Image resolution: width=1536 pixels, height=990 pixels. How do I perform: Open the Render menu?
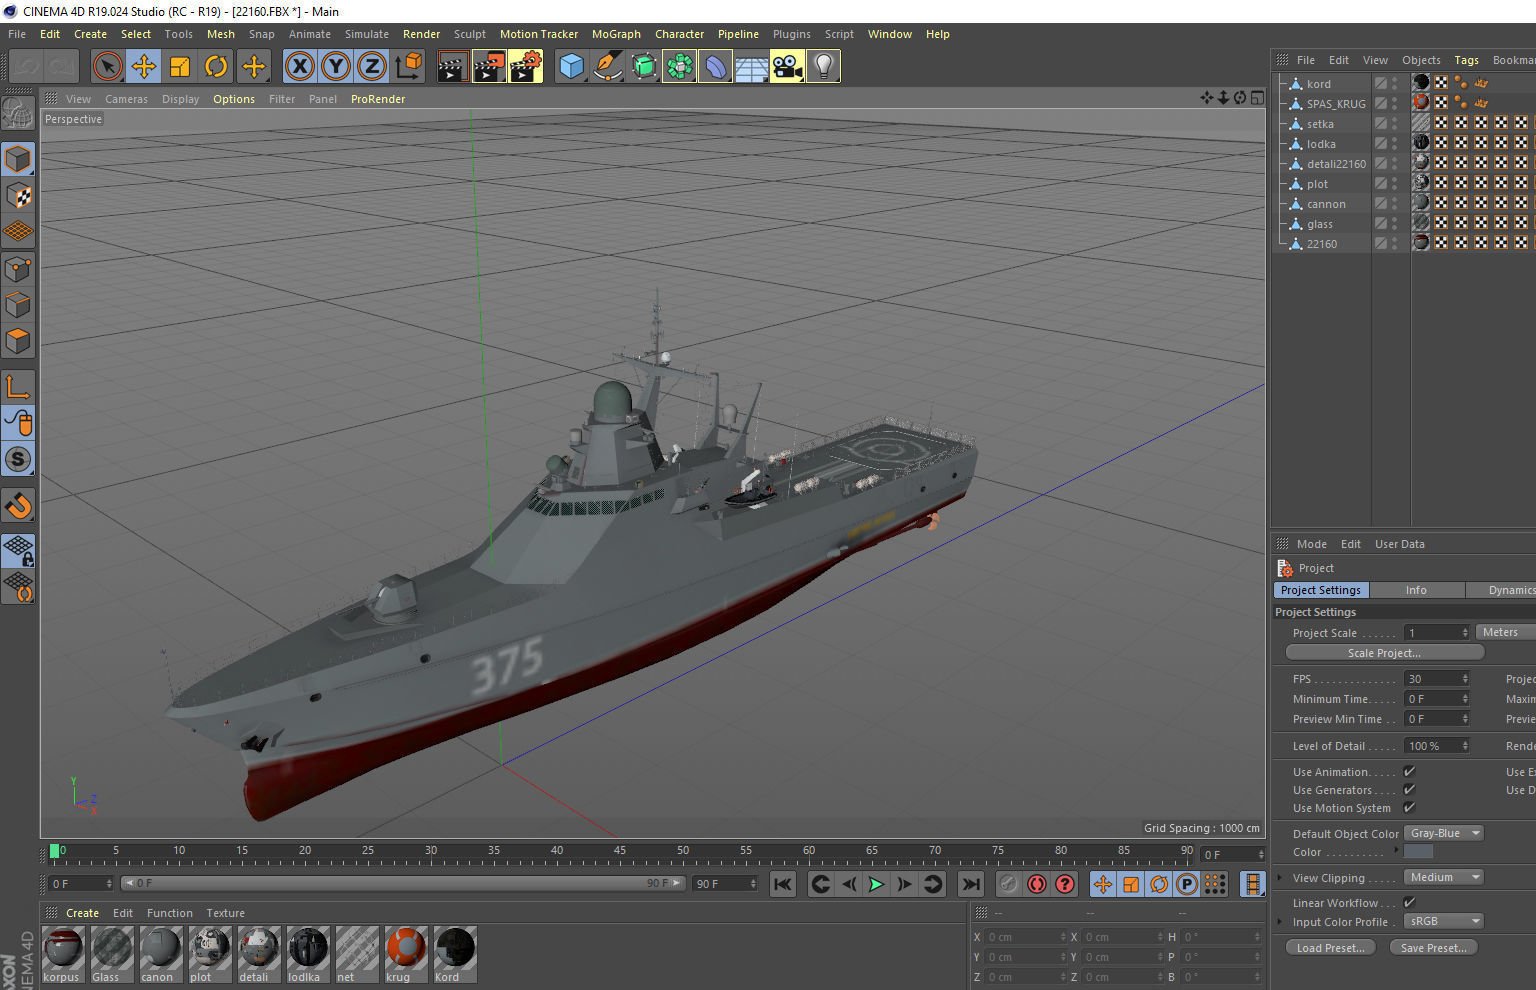[x=421, y=34]
